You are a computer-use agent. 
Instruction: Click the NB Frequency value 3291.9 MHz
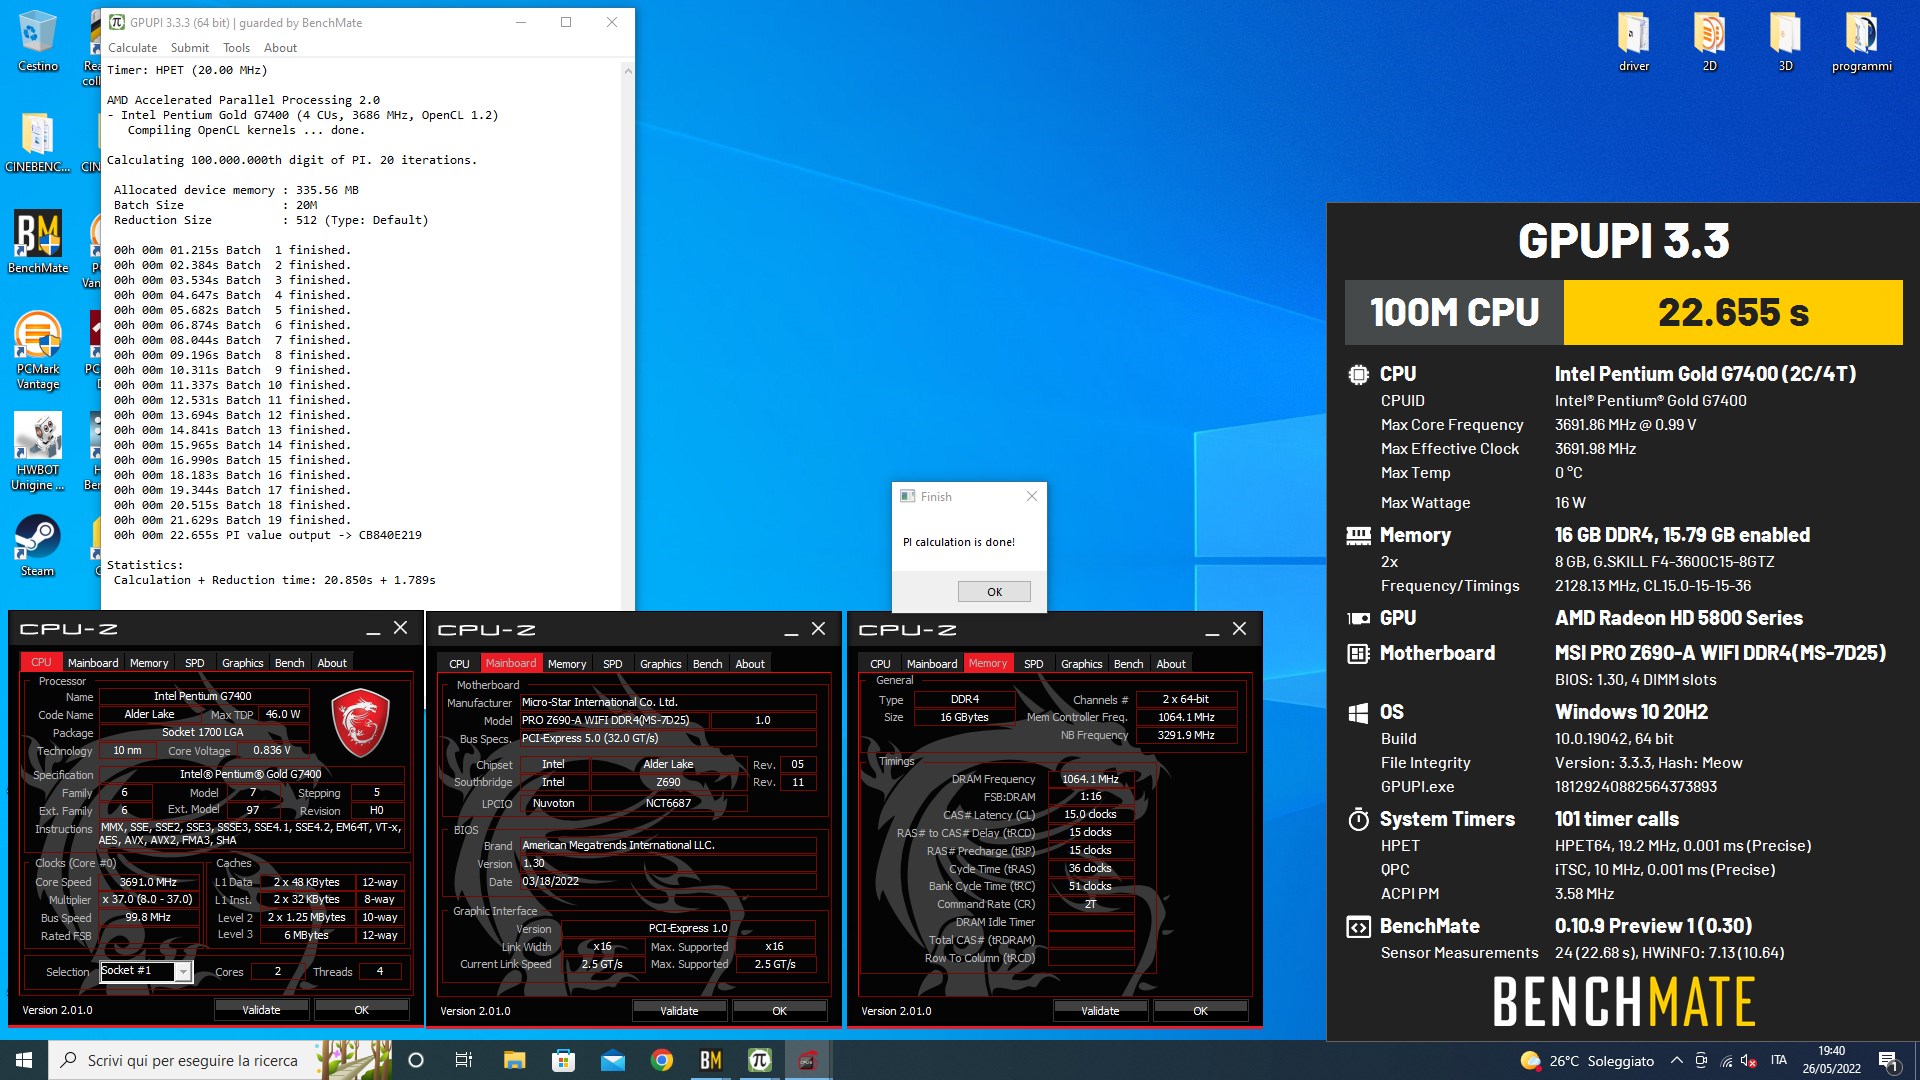point(1186,735)
